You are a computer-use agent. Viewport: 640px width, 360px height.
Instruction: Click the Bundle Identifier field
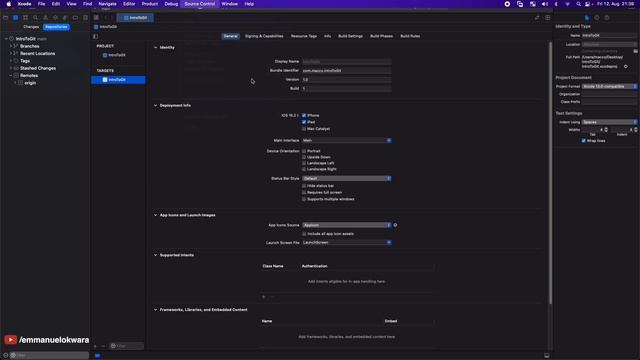(x=347, y=71)
